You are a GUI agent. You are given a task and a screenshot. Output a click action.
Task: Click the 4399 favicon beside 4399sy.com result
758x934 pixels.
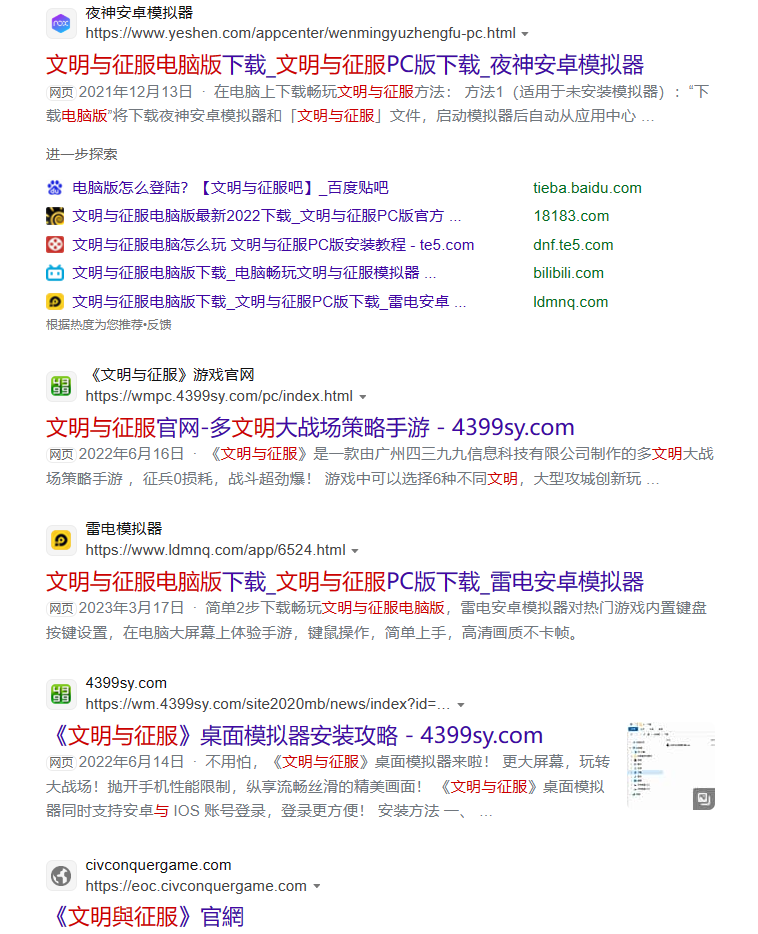(x=61, y=694)
